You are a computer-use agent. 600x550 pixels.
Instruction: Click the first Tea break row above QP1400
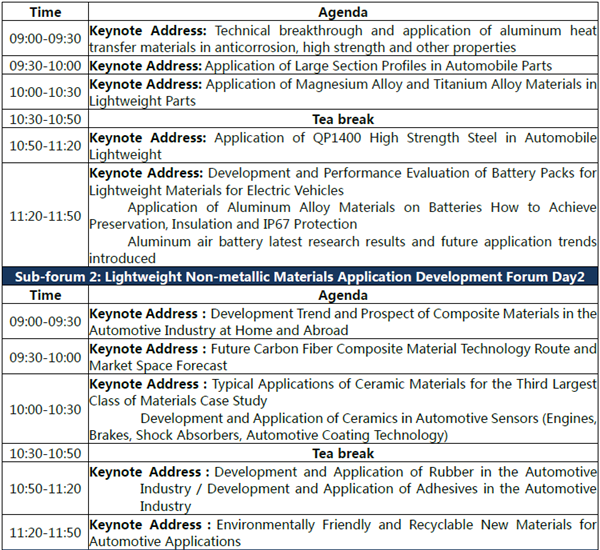(342, 119)
